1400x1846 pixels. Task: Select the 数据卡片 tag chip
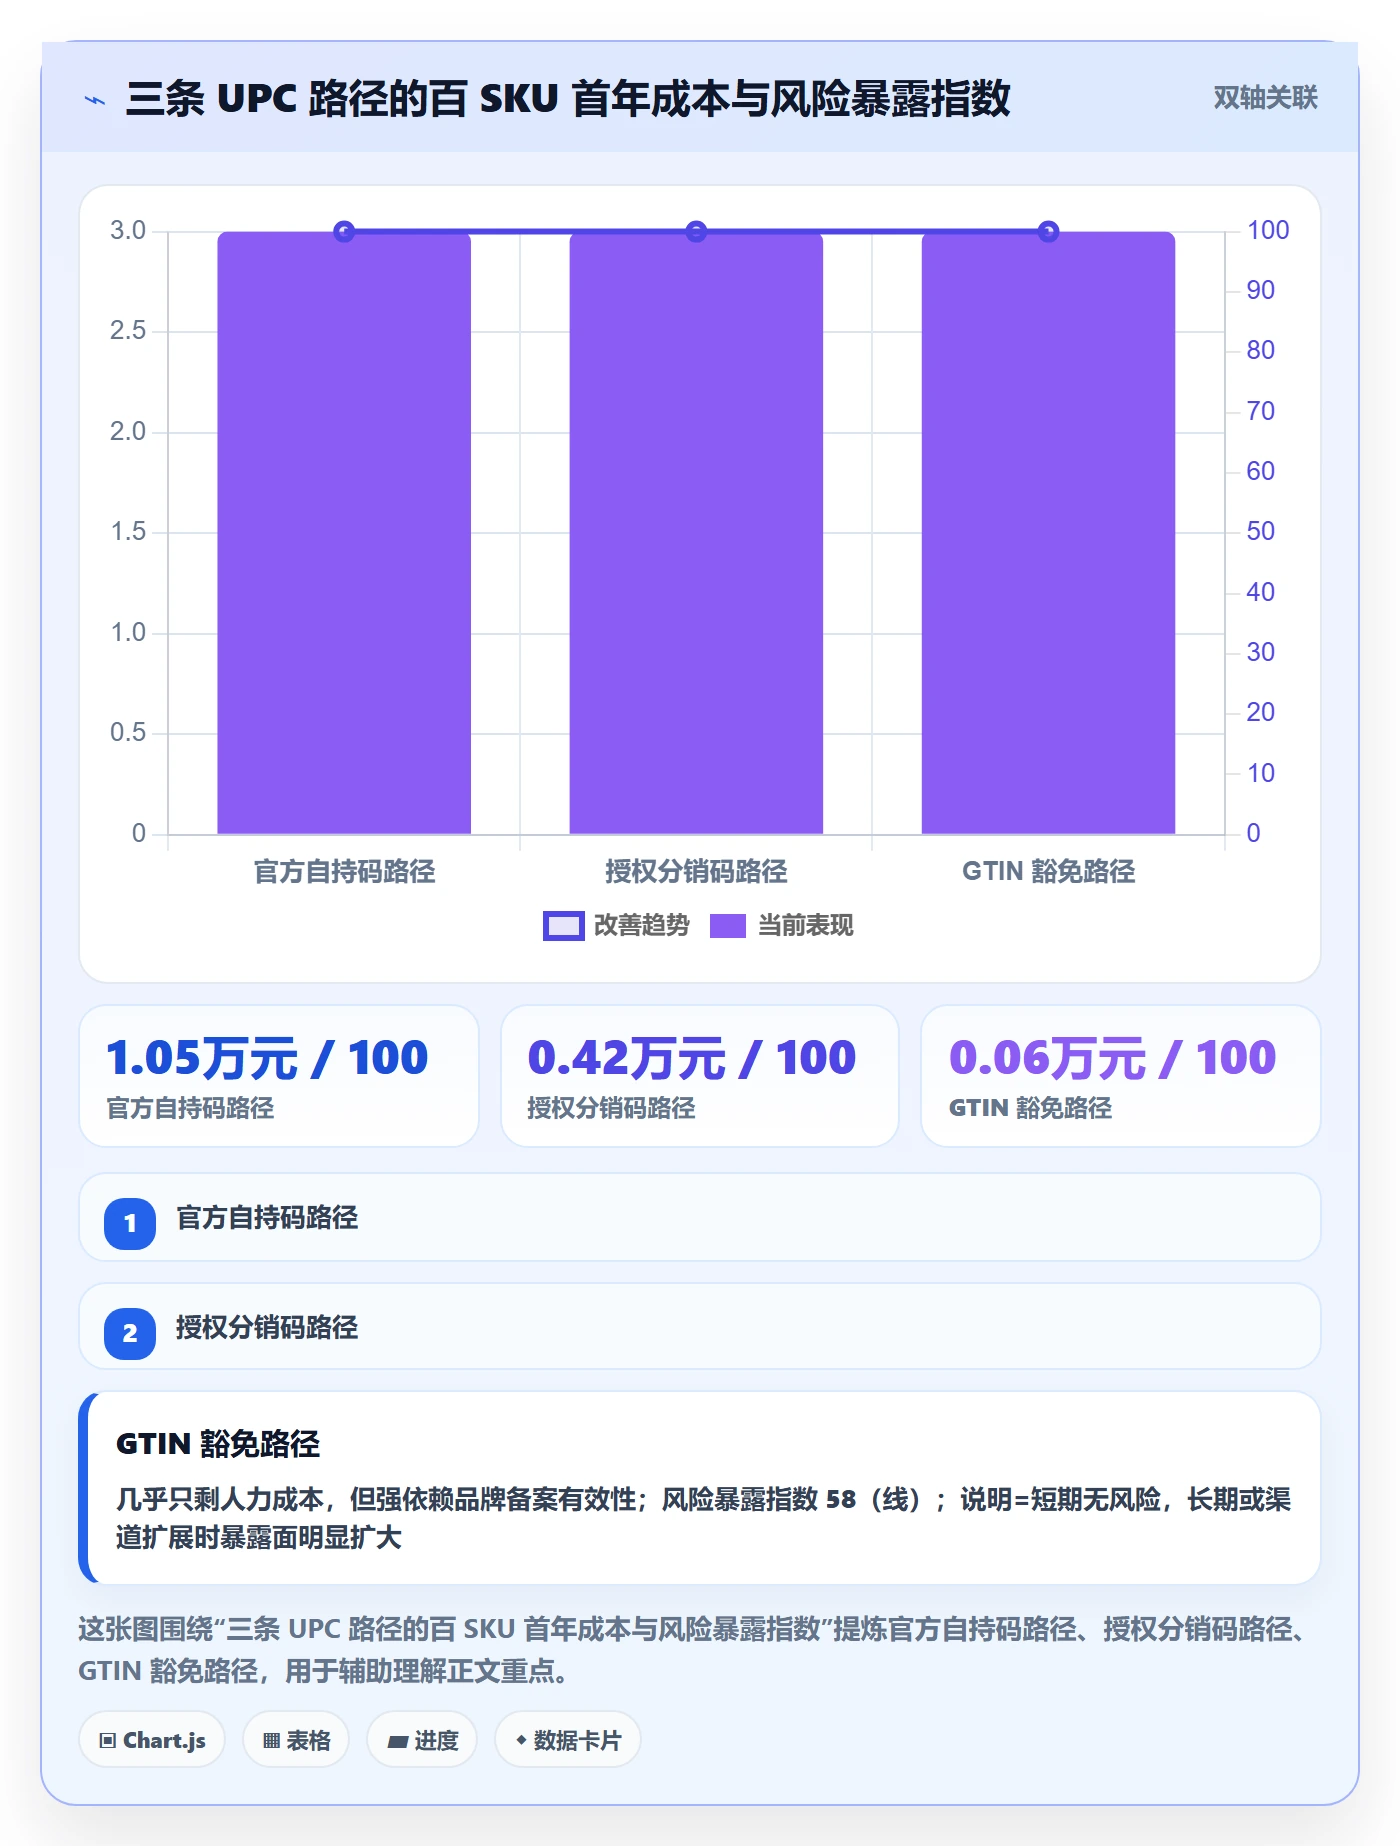point(568,1740)
